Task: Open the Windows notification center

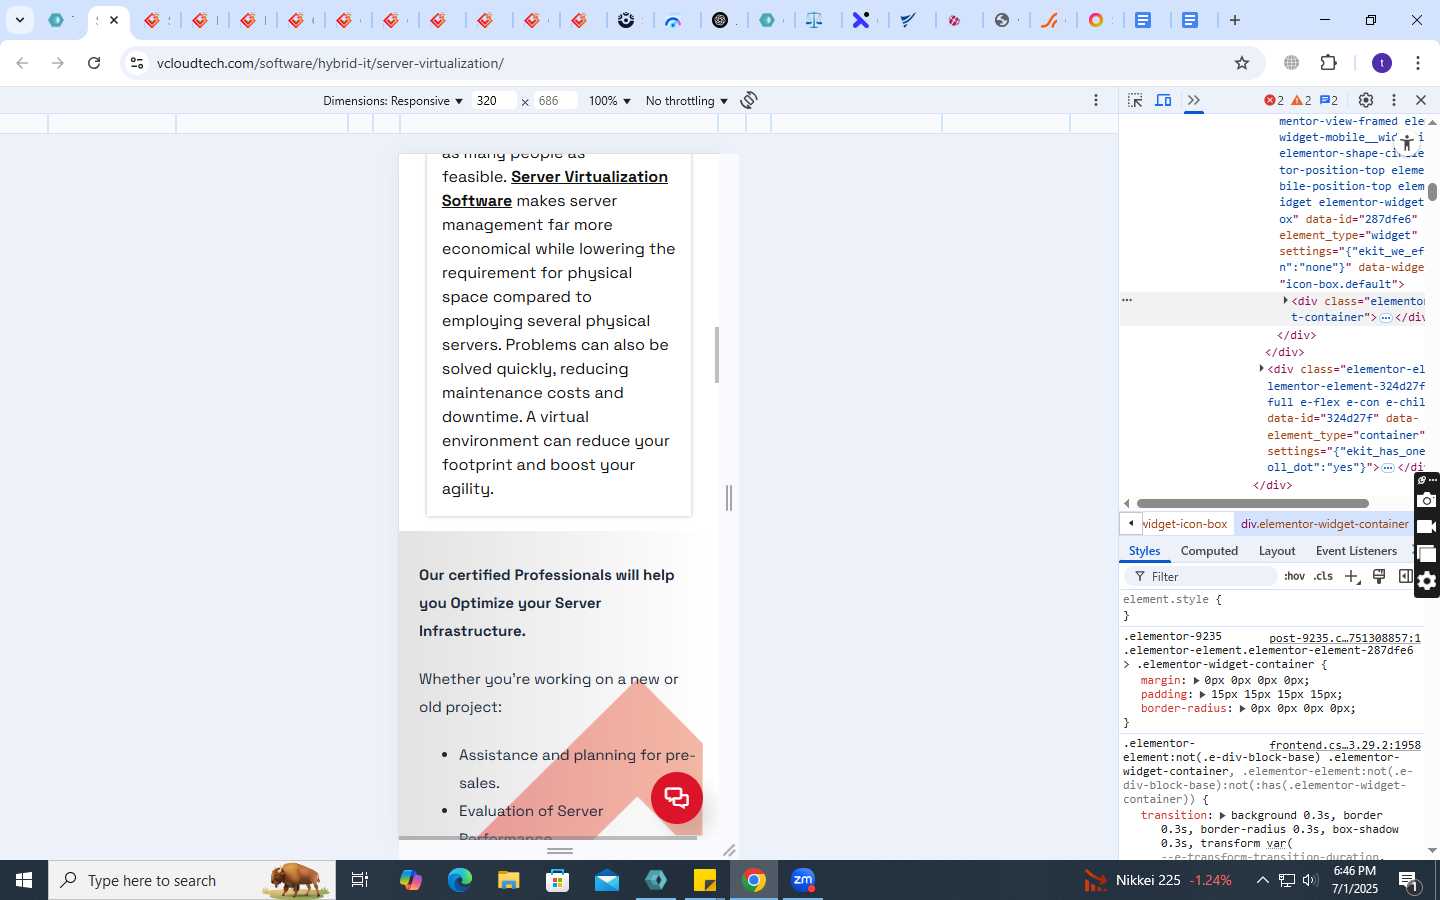Action: pos(1409,880)
